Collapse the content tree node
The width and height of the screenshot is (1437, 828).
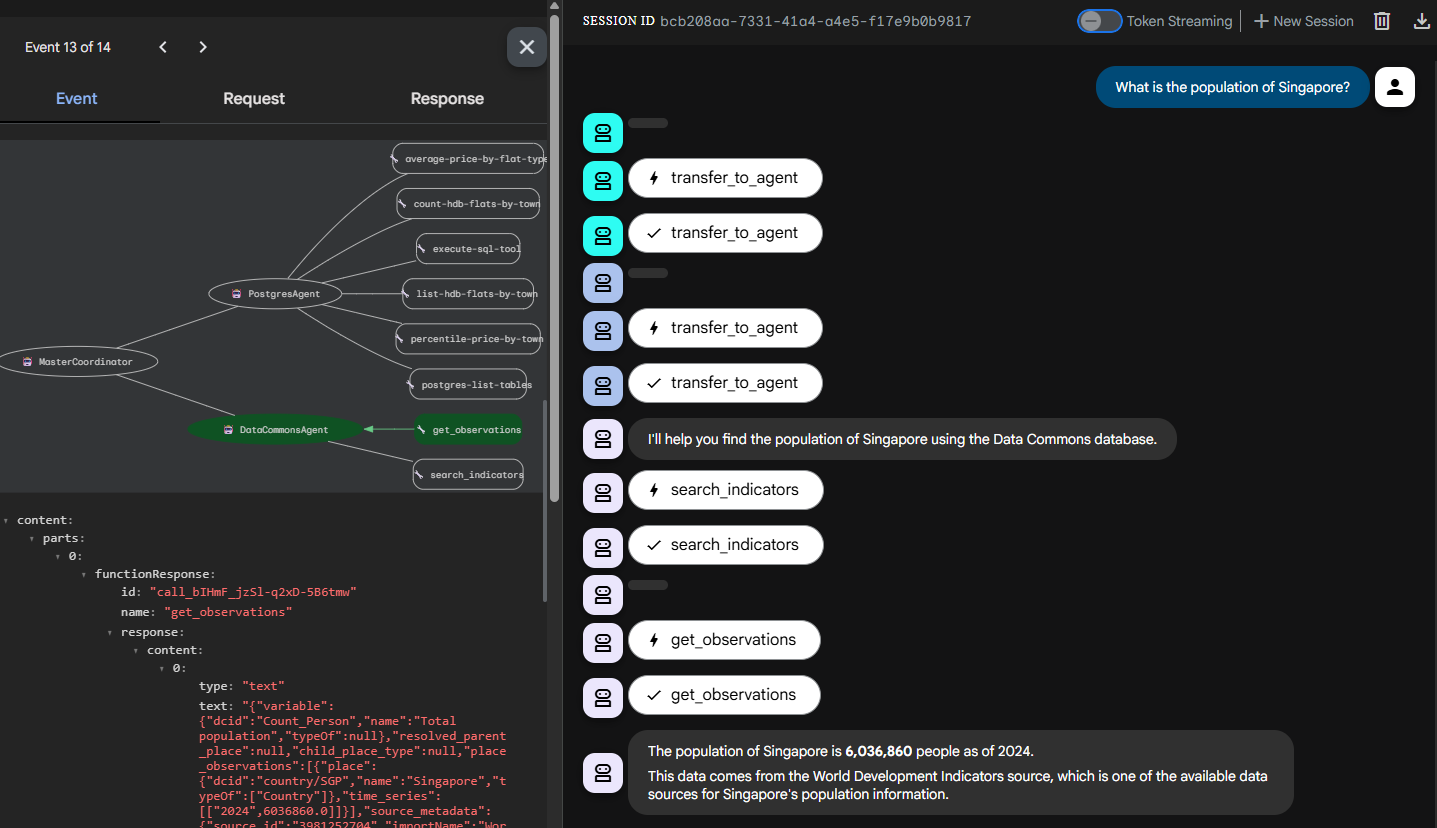(6, 521)
